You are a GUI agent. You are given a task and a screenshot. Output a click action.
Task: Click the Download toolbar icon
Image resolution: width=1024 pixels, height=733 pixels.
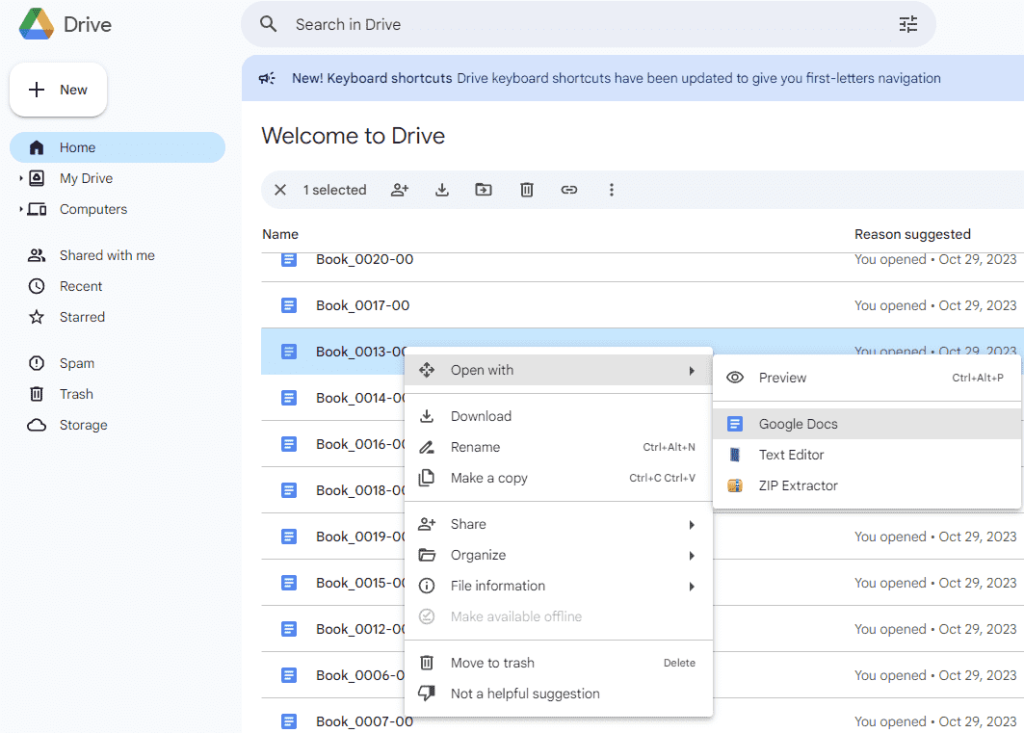pyautogui.click(x=442, y=190)
